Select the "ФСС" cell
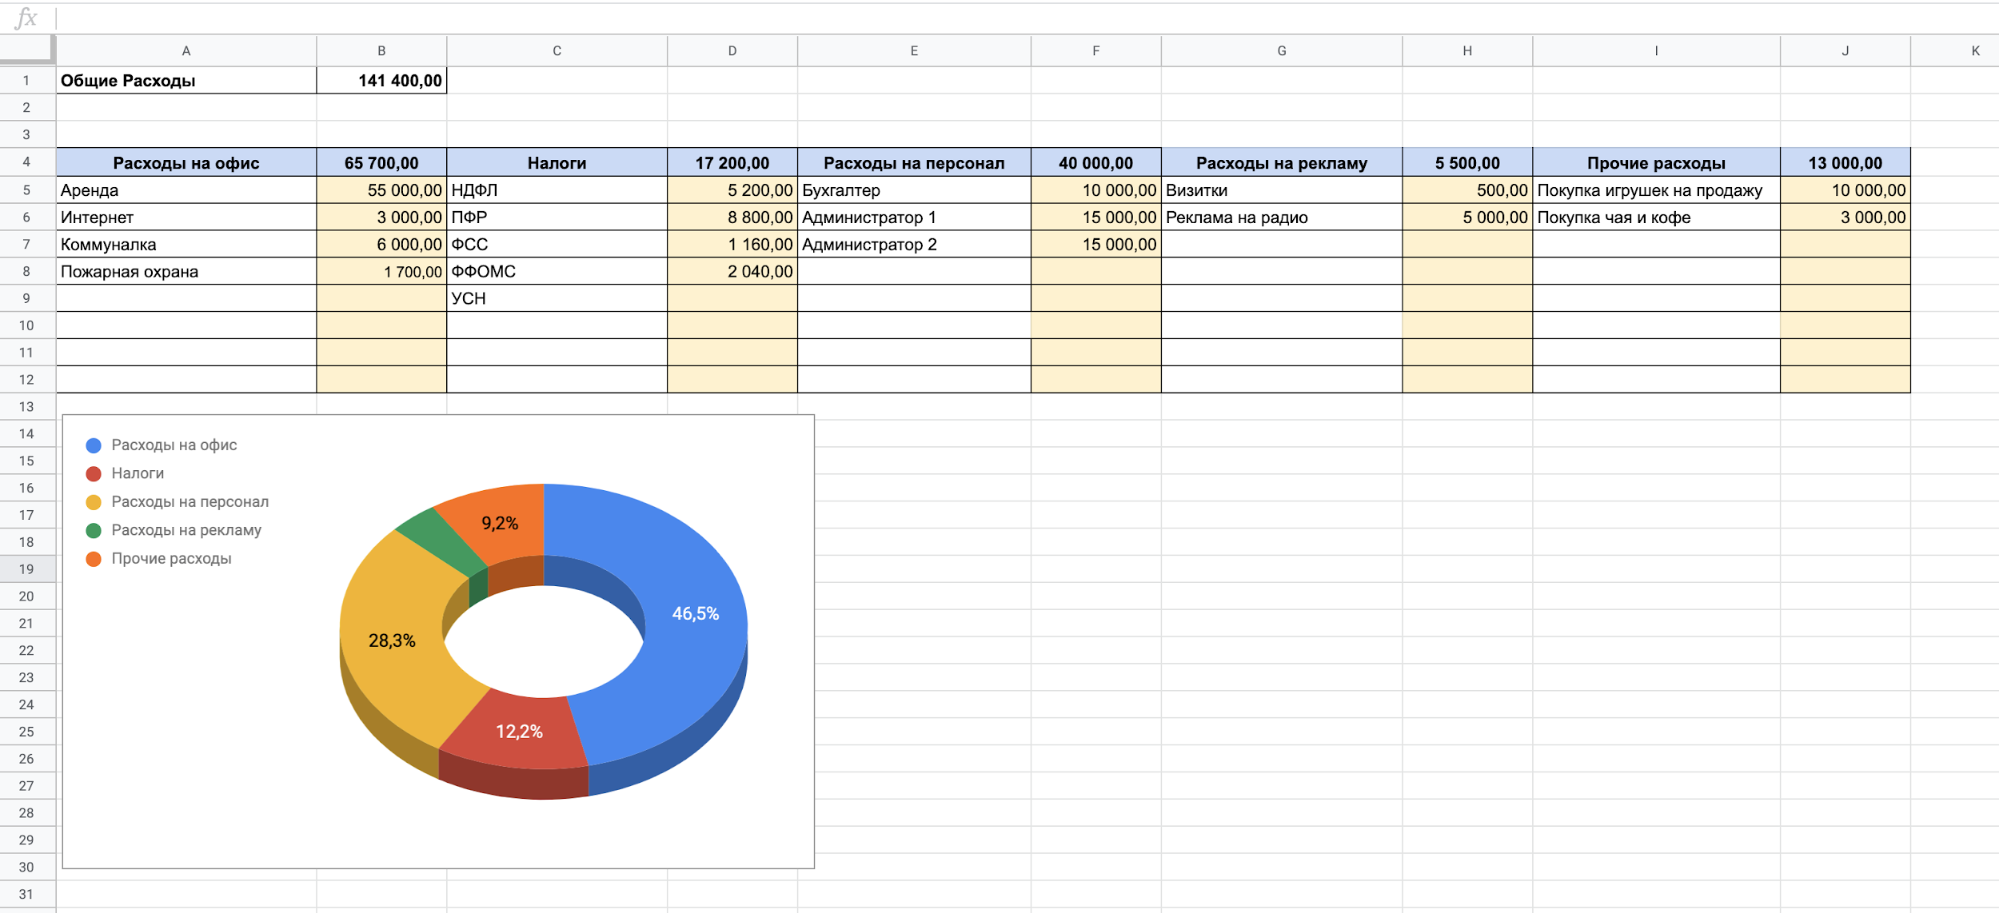 557,244
